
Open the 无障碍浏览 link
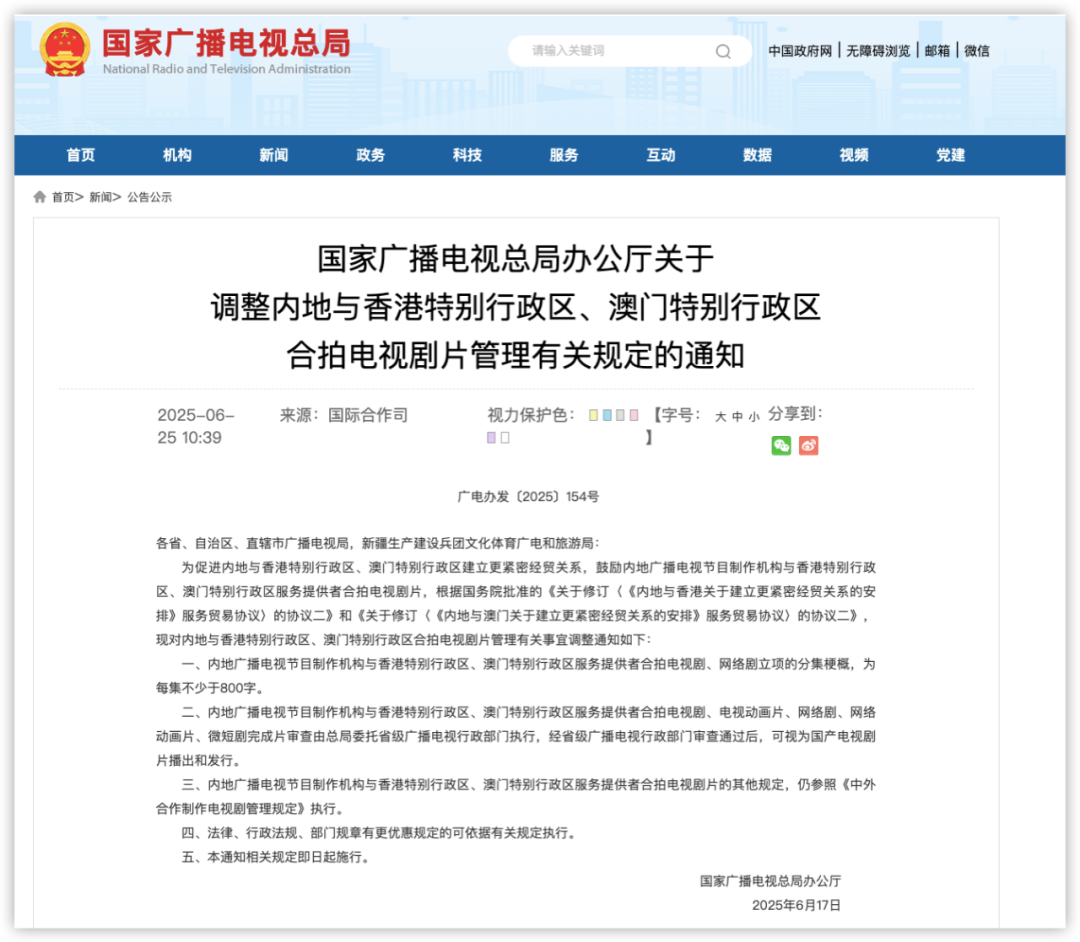tap(878, 51)
